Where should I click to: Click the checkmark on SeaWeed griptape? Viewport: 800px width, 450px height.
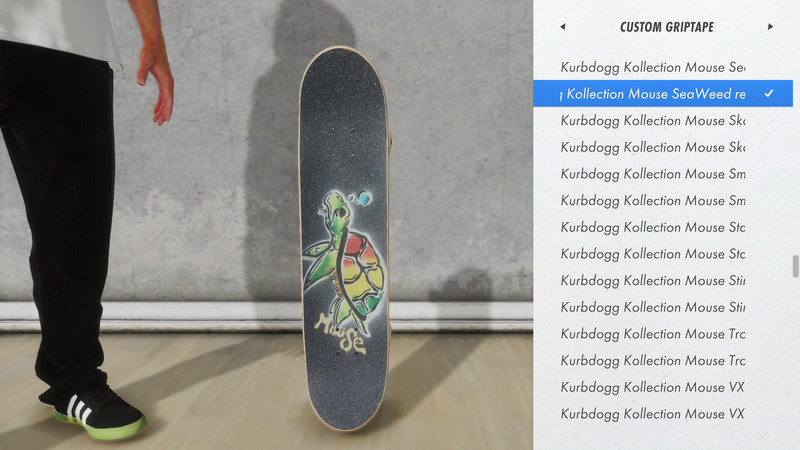click(769, 93)
